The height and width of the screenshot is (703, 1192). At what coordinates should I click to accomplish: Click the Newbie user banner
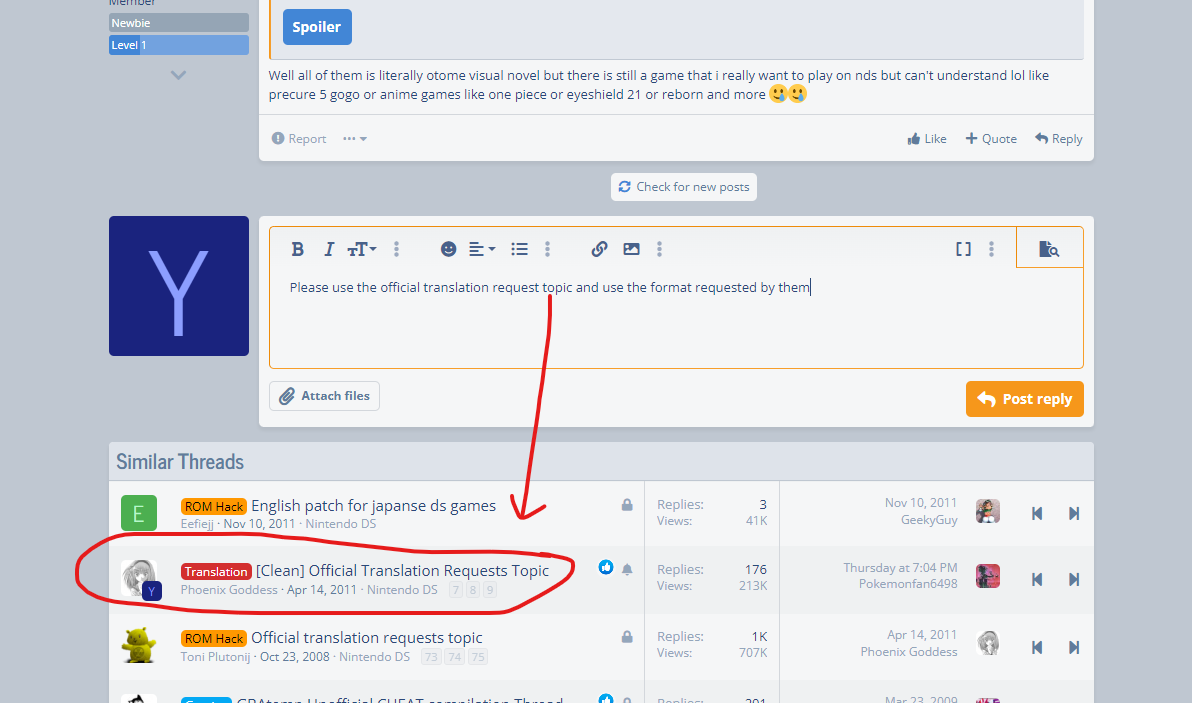click(179, 23)
